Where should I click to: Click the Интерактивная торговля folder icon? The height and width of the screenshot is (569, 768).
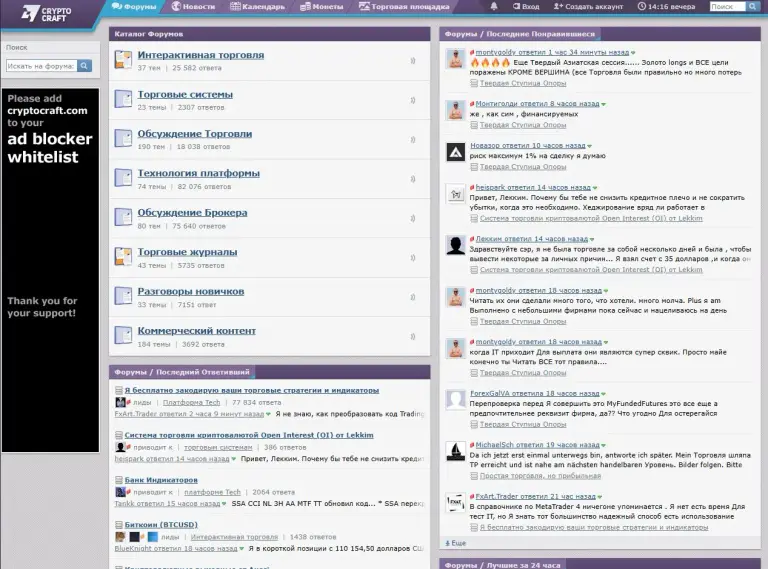coord(123,60)
